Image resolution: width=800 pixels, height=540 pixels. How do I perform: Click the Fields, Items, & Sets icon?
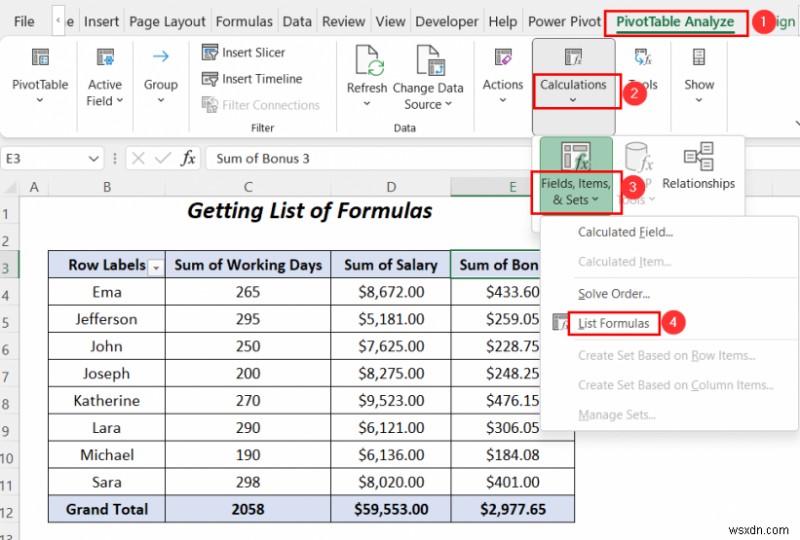pyautogui.click(x=576, y=157)
